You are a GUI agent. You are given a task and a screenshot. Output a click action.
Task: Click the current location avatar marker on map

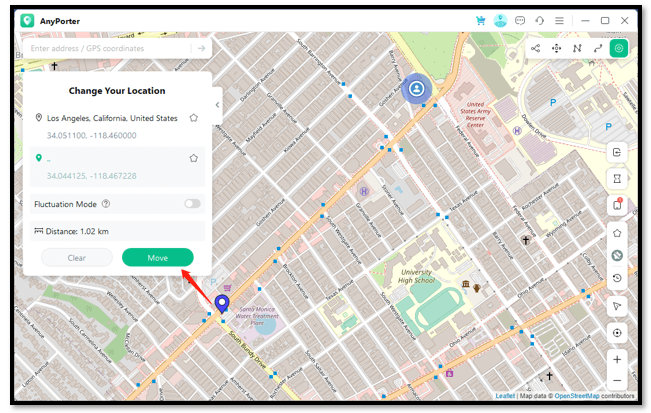(416, 88)
